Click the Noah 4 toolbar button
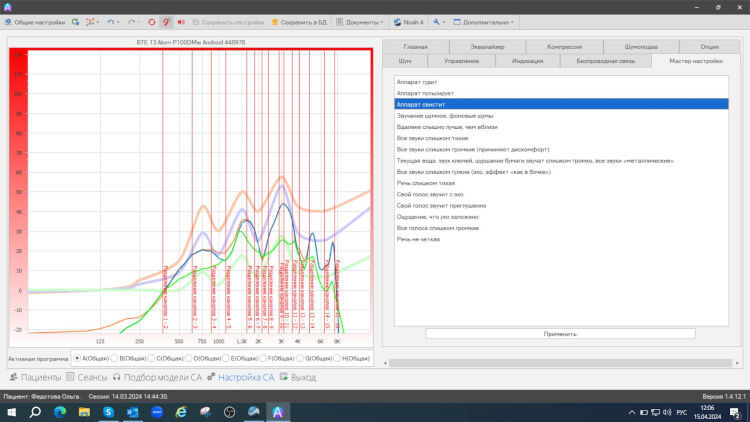The width and height of the screenshot is (750, 422). click(x=408, y=22)
